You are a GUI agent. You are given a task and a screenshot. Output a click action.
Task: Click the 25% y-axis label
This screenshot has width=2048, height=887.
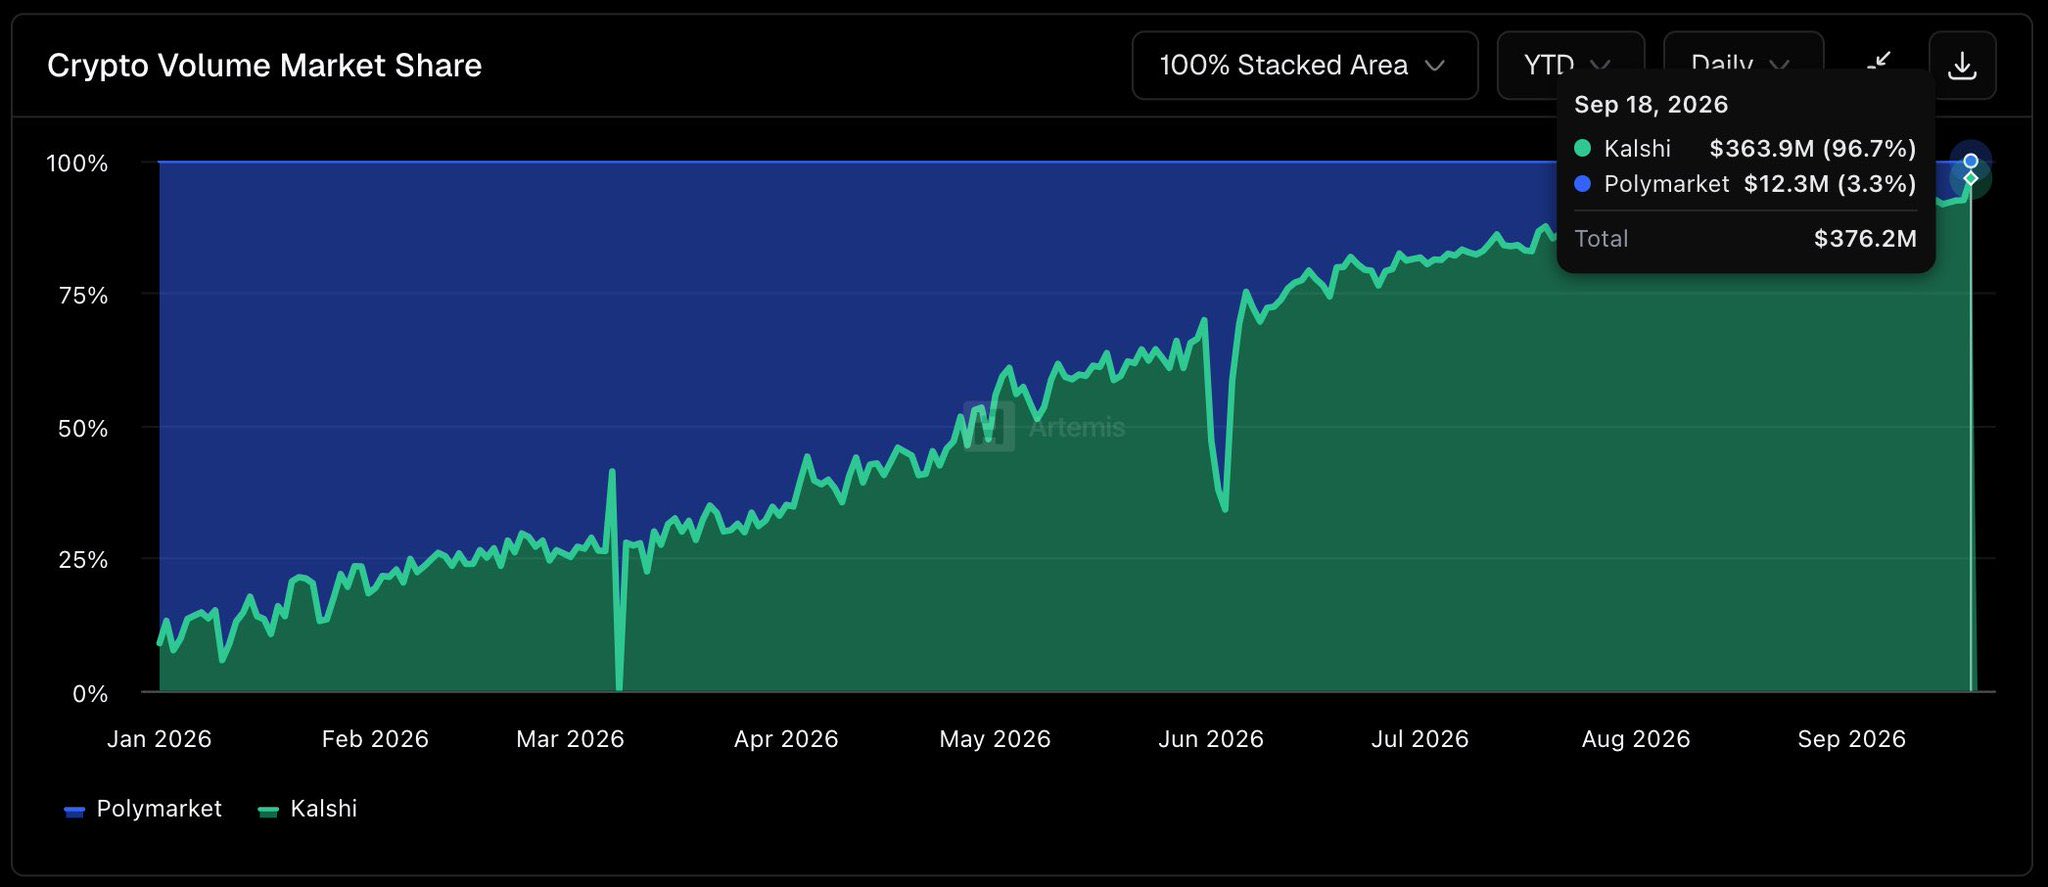coord(83,560)
